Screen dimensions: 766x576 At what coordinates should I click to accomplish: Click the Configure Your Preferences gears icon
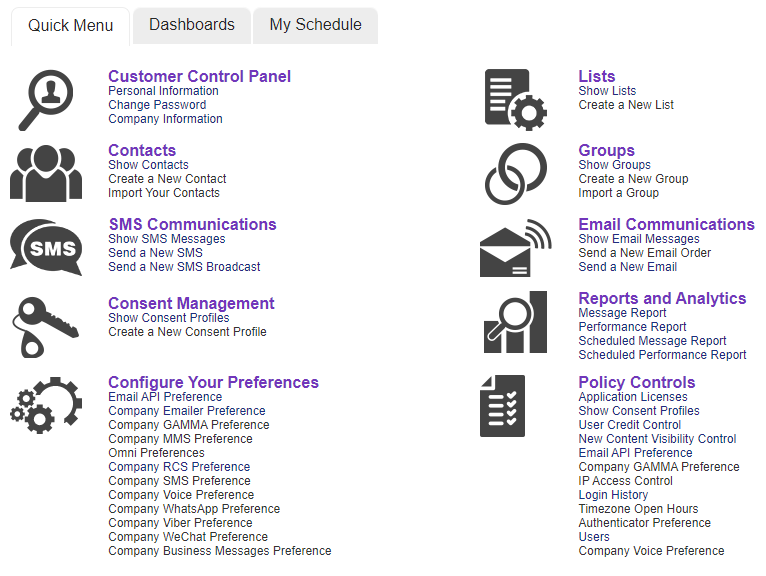(46, 405)
